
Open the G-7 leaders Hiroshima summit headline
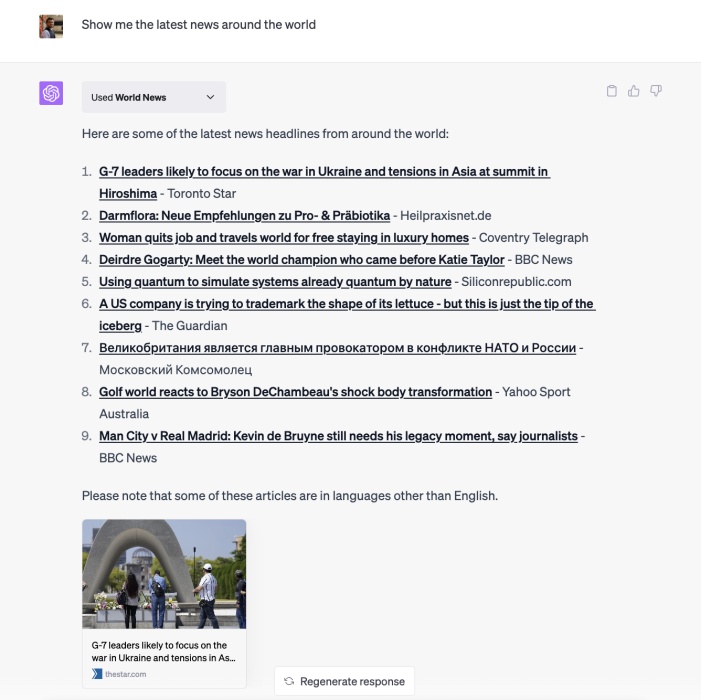pos(324,182)
